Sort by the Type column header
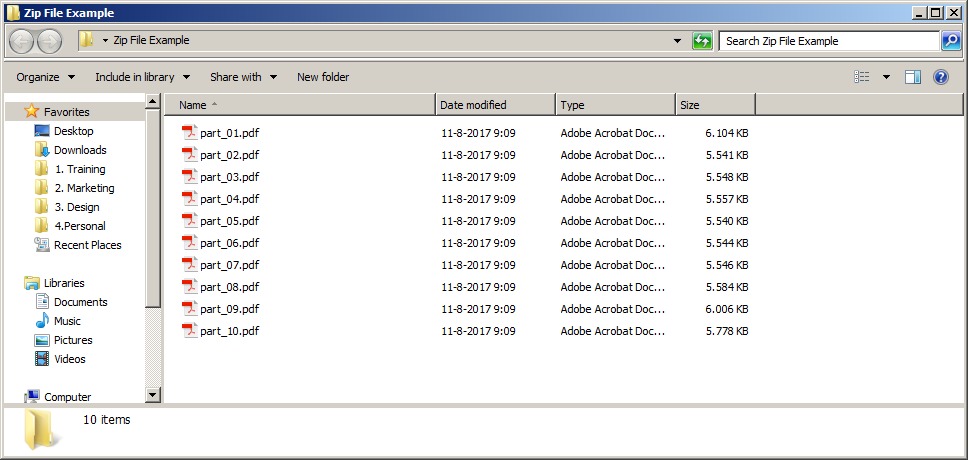The height and width of the screenshot is (460, 968). (615, 105)
